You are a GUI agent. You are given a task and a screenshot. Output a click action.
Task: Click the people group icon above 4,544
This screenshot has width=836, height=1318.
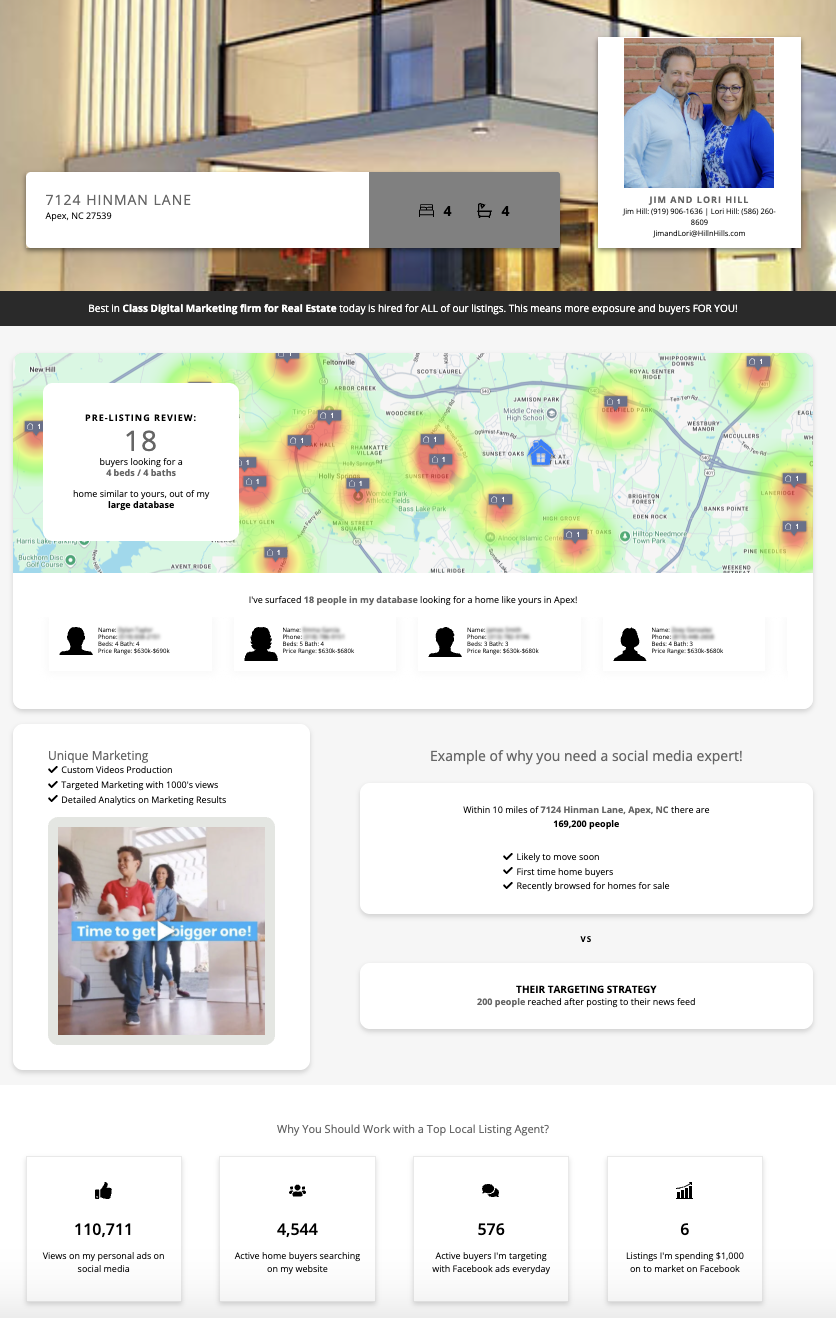tap(297, 1190)
